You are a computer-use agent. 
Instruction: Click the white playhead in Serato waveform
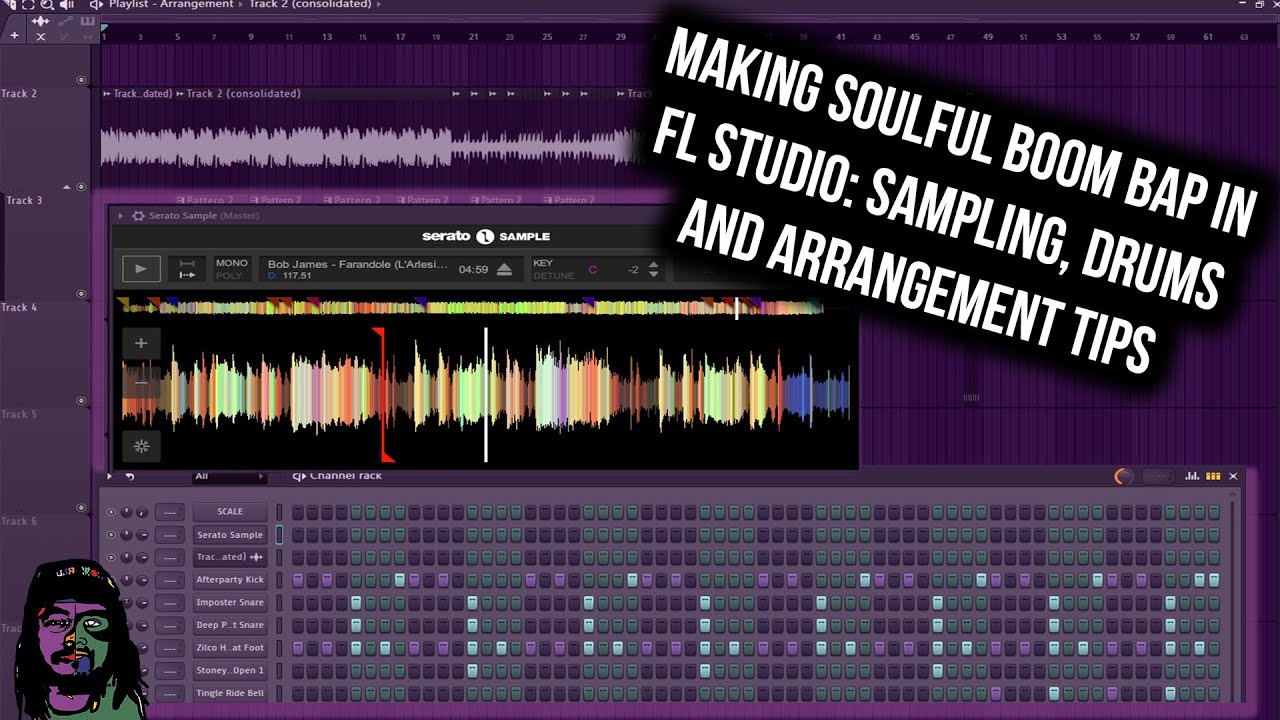click(x=486, y=394)
